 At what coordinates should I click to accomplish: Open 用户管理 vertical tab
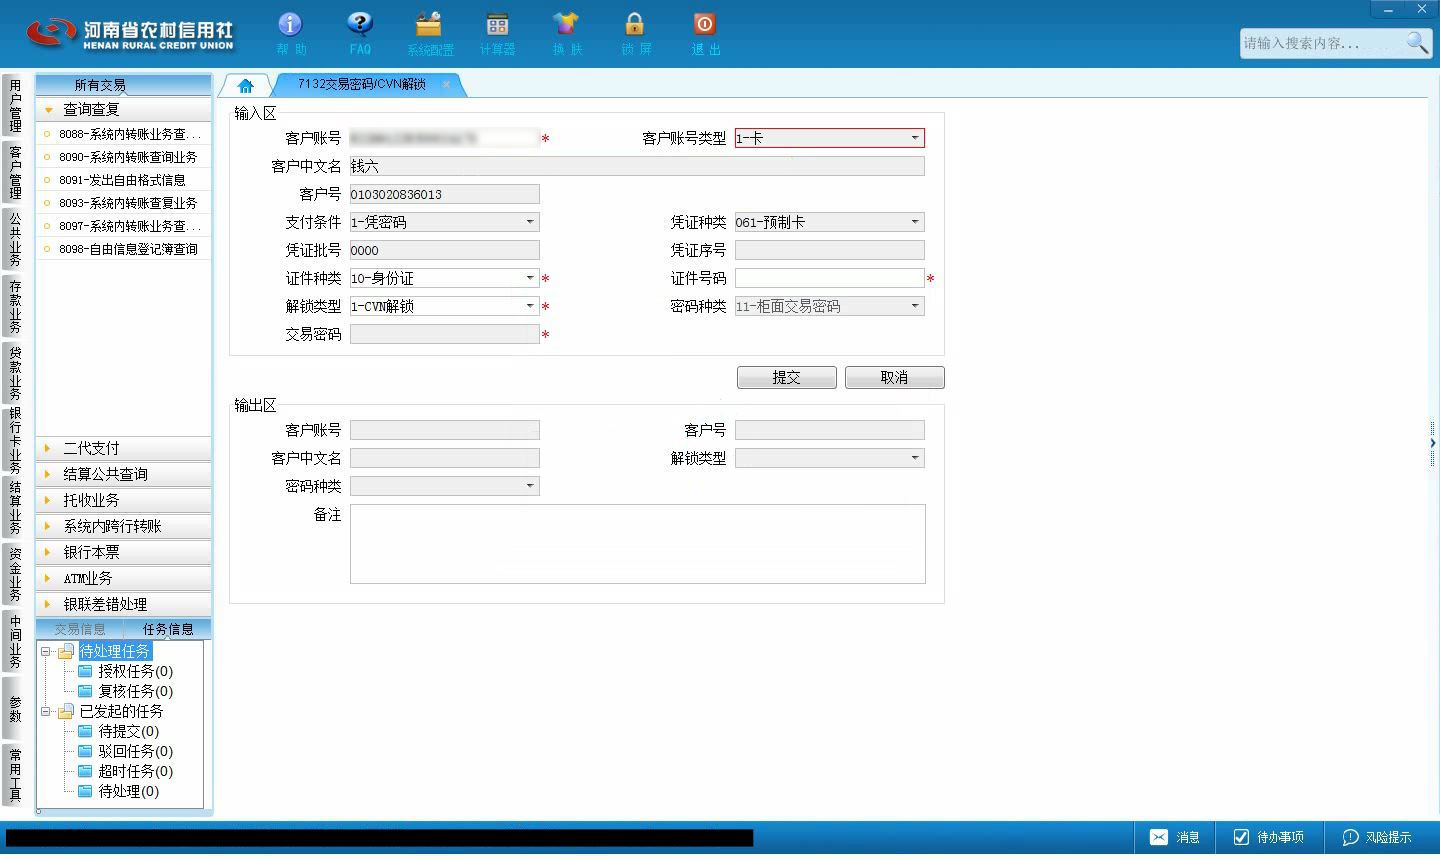click(x=15, y=105)
